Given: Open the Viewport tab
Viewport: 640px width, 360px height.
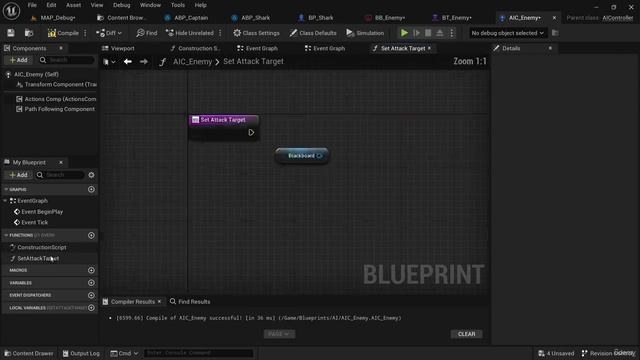Looking at the screenshot, I should click(x=118, y=48).
